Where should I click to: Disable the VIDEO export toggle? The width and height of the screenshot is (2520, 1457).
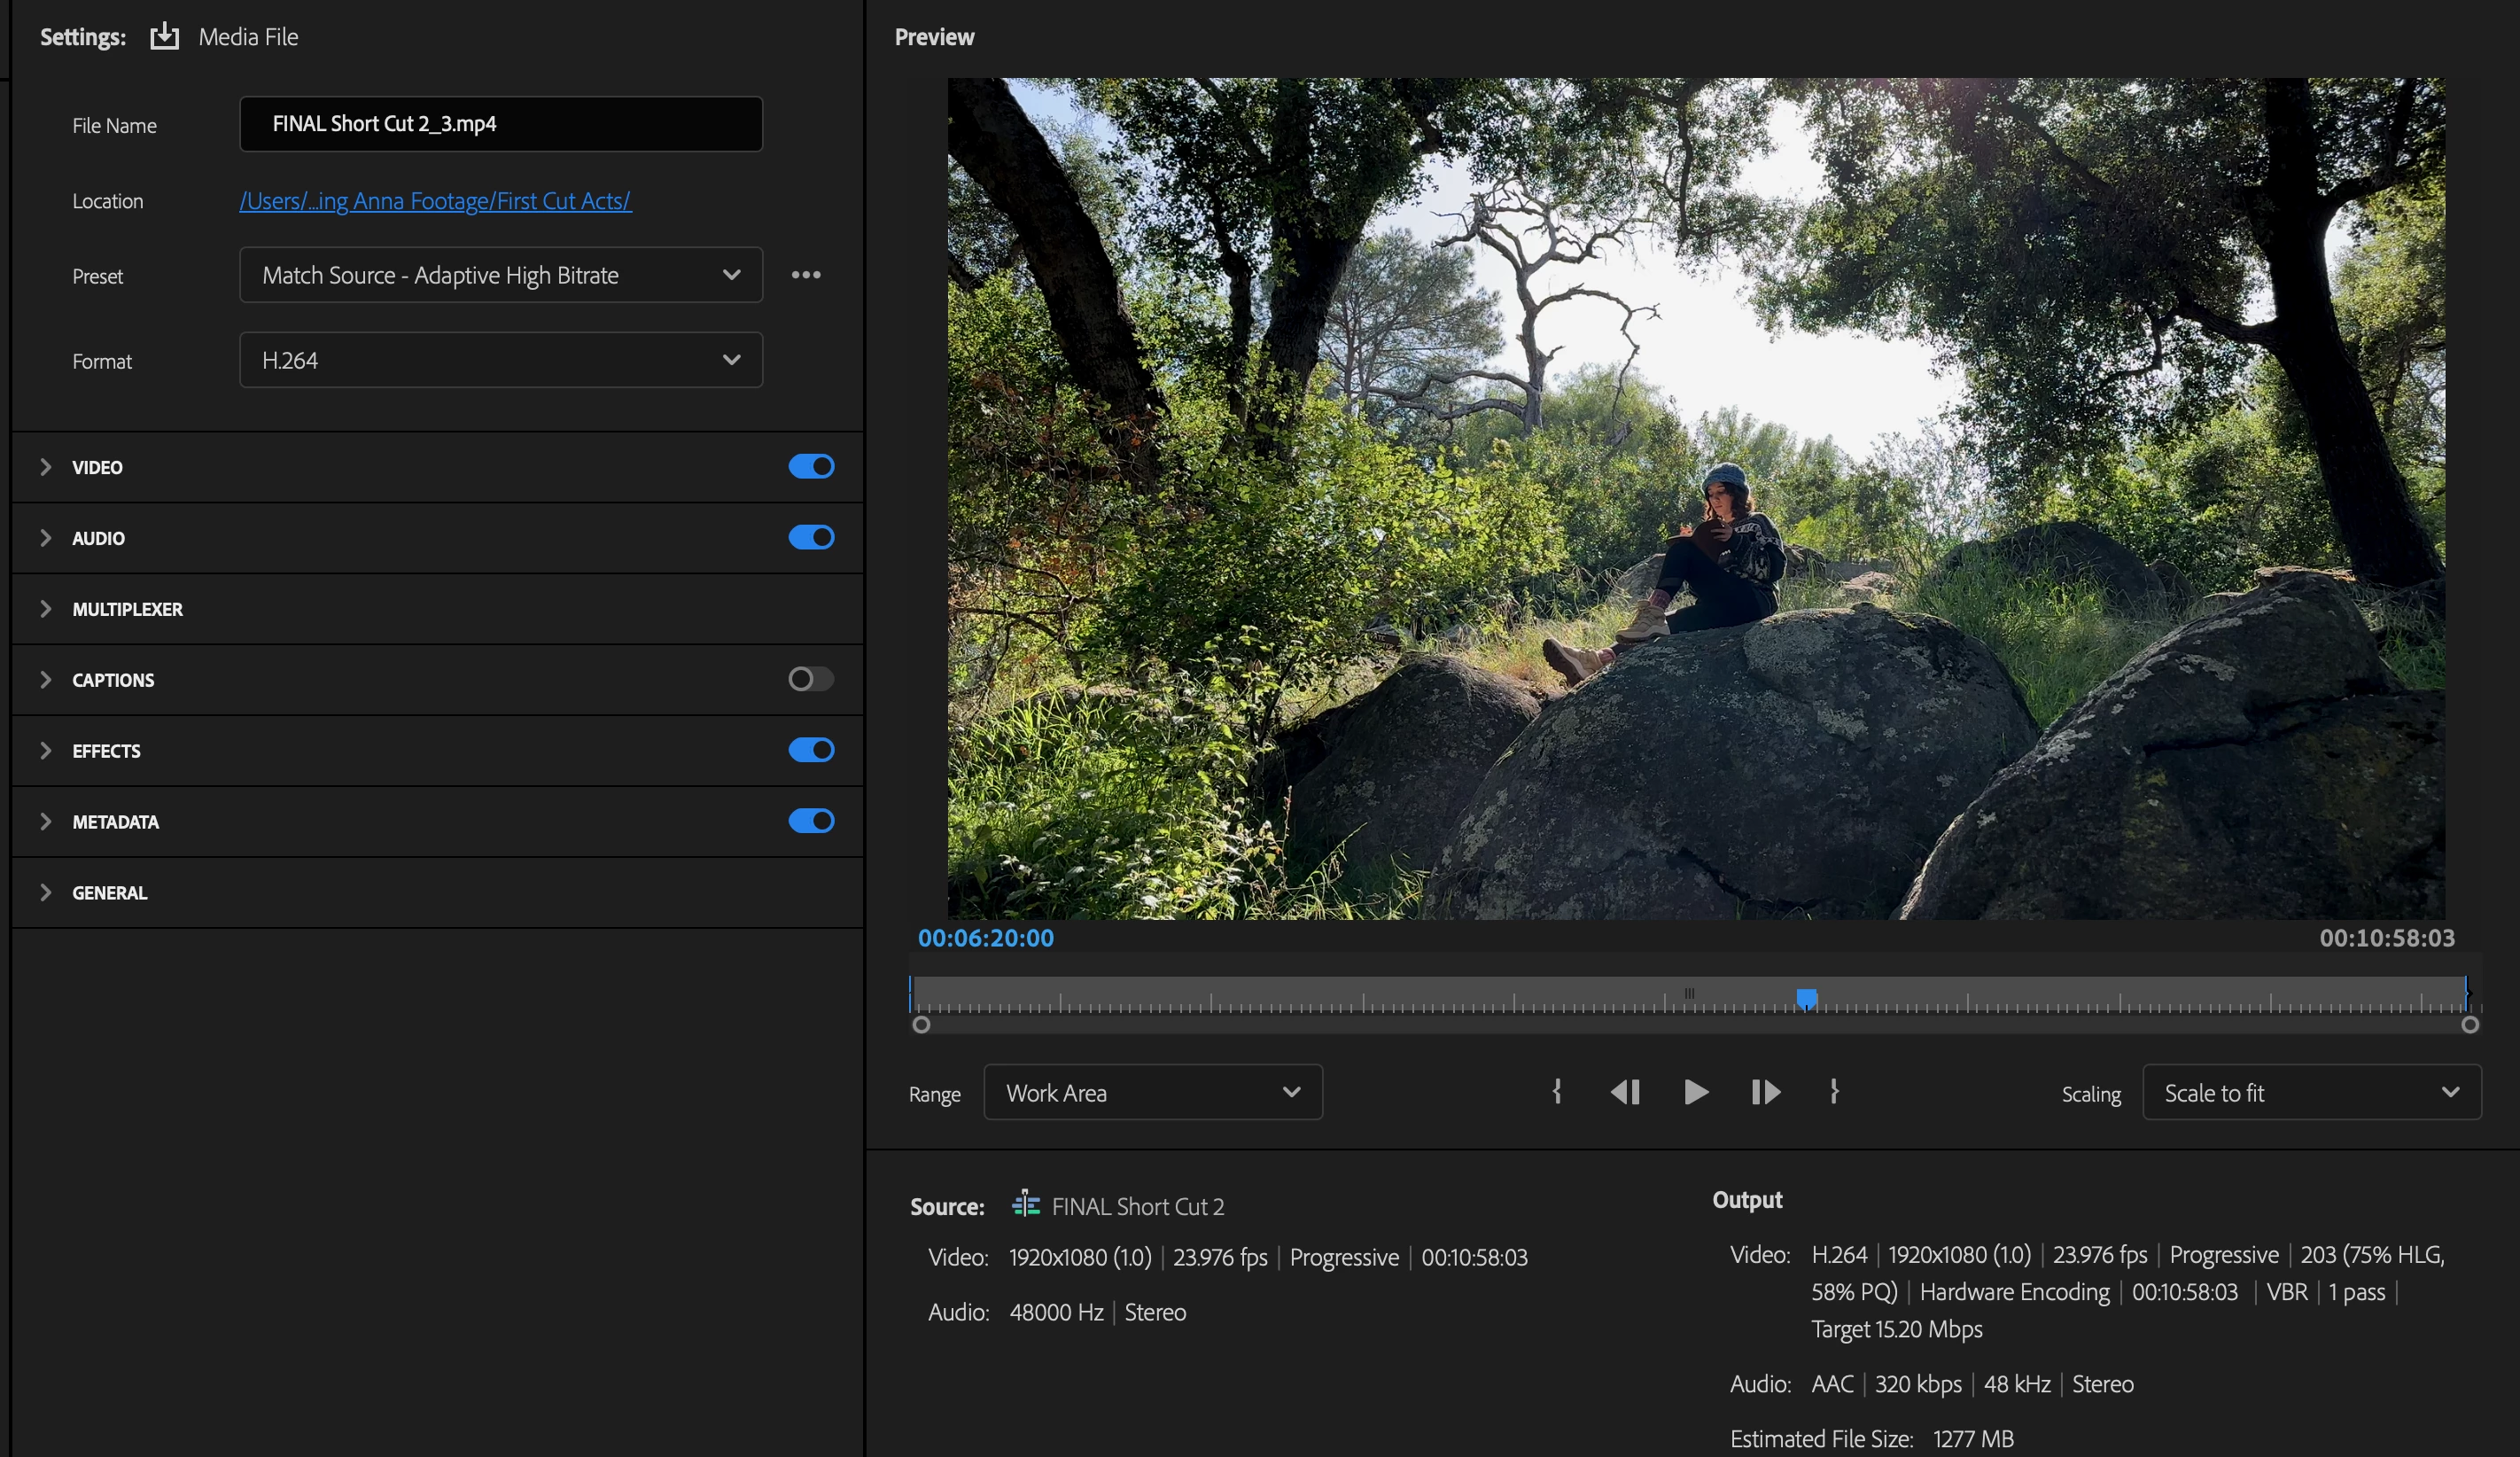click(811, 467)
